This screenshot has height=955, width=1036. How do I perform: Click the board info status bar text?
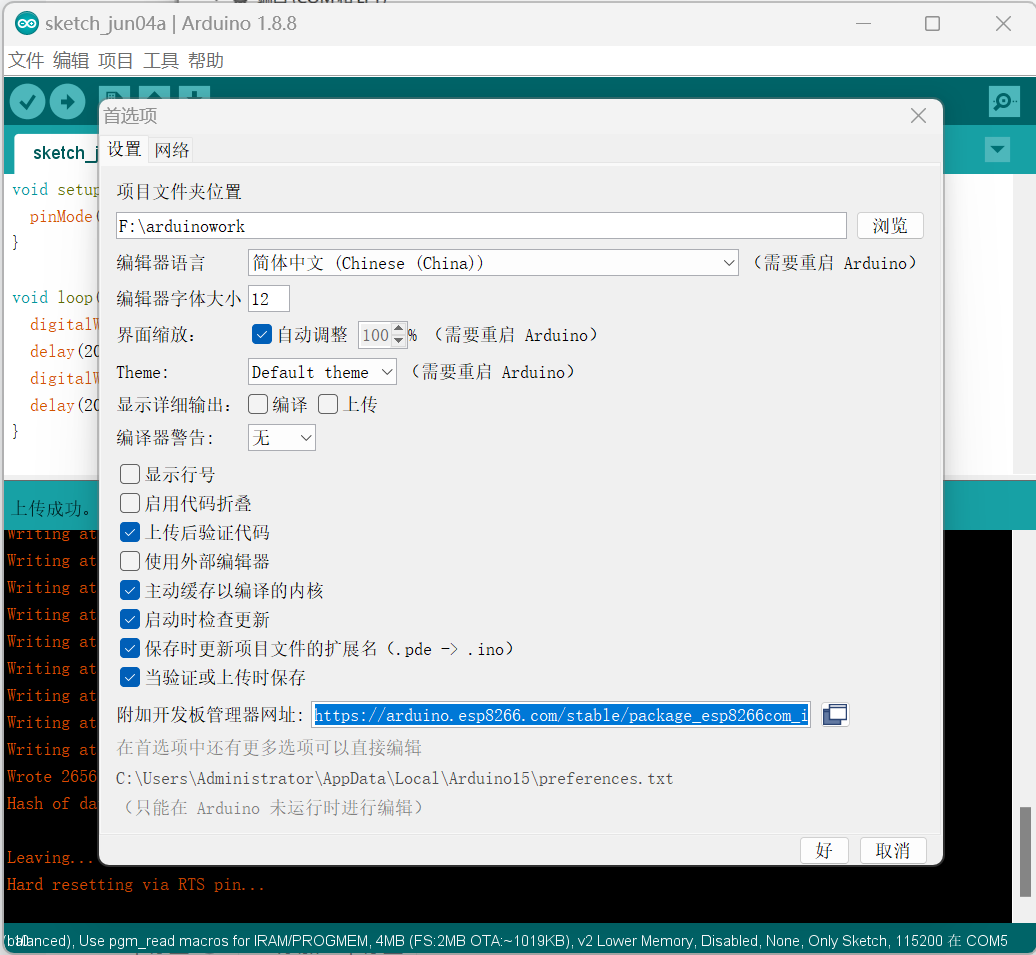point(506,940)
